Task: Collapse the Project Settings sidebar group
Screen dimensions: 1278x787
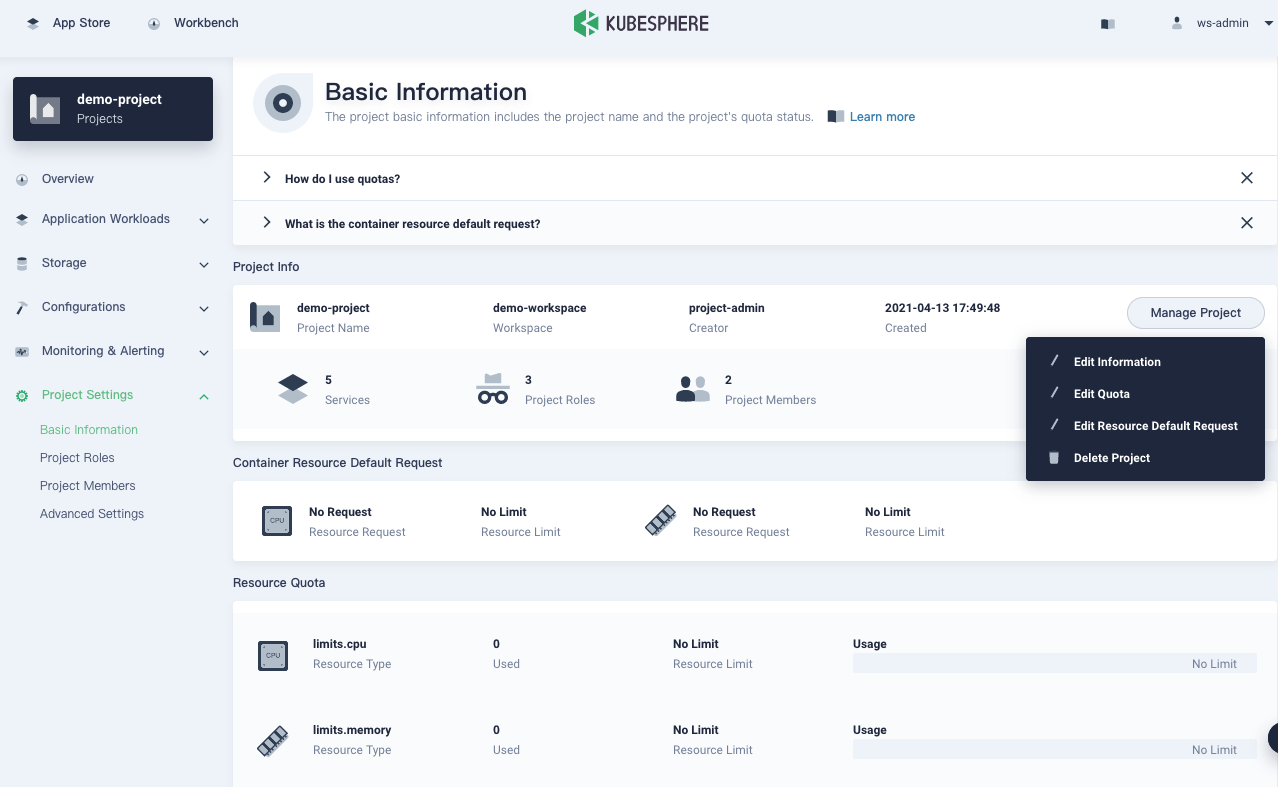Action: pyautogui.click(x=204, y=396)
